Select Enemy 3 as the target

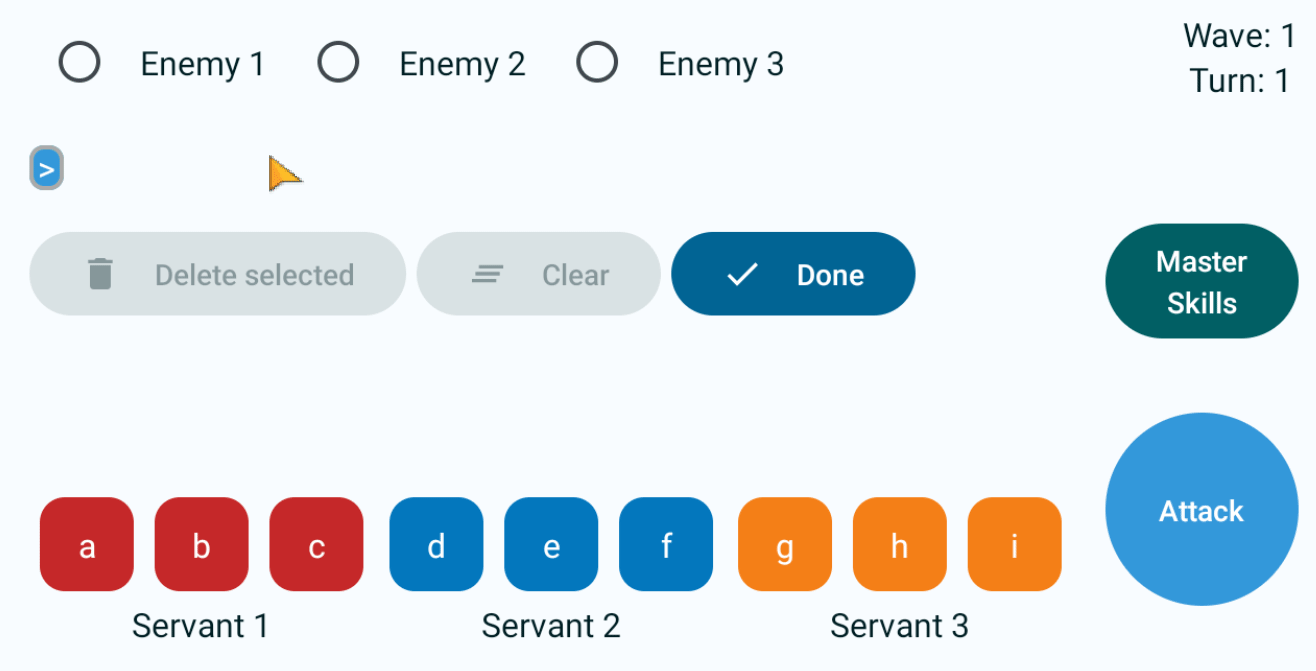pos(597,62)
